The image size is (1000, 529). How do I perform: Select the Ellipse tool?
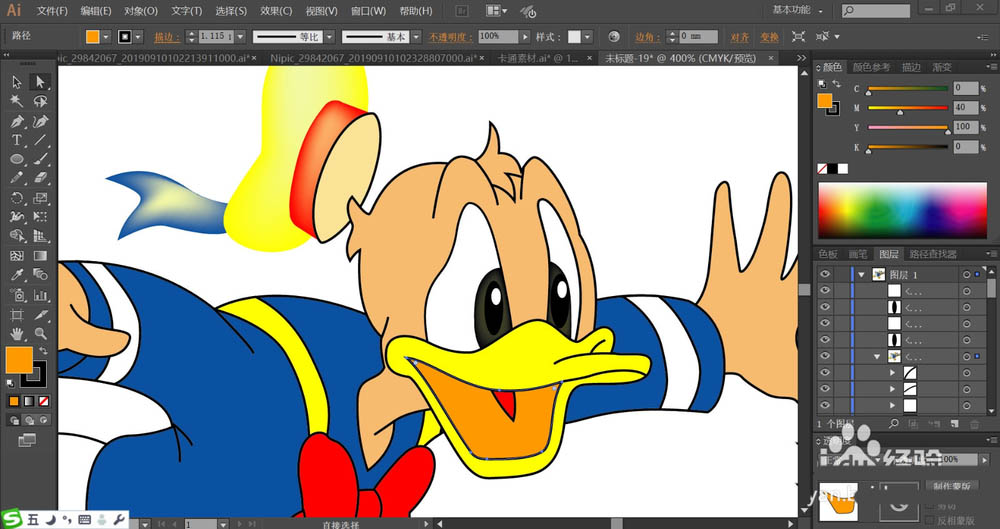pyautogui.click(x=17, y=159)
